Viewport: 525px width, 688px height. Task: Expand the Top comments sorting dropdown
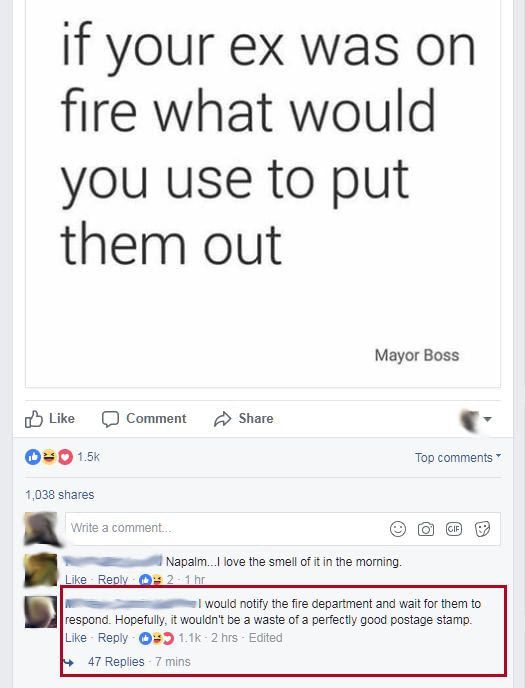click(458, 458)
